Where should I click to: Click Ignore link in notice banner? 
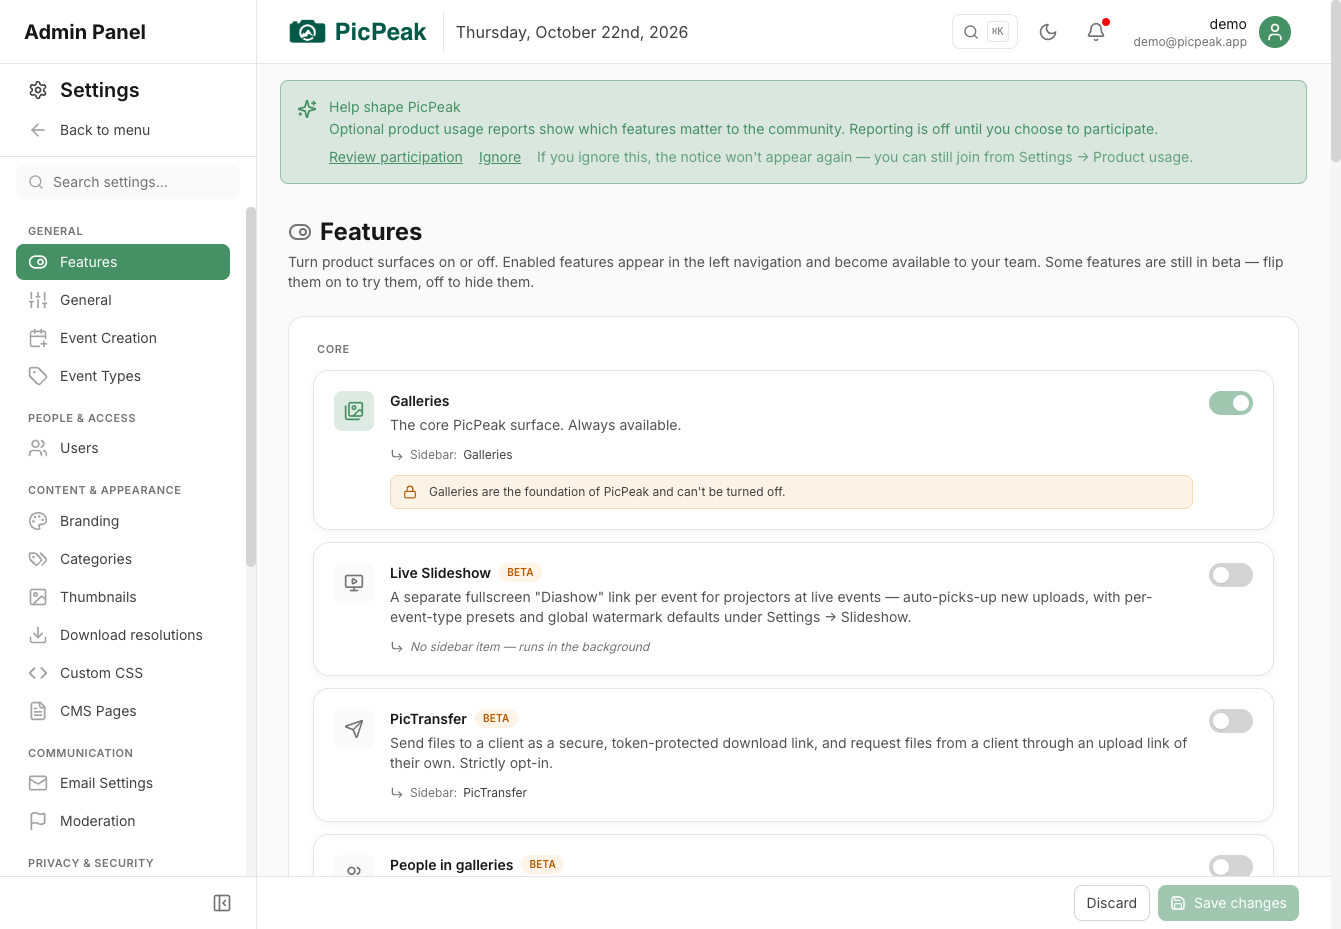(500, 157)
